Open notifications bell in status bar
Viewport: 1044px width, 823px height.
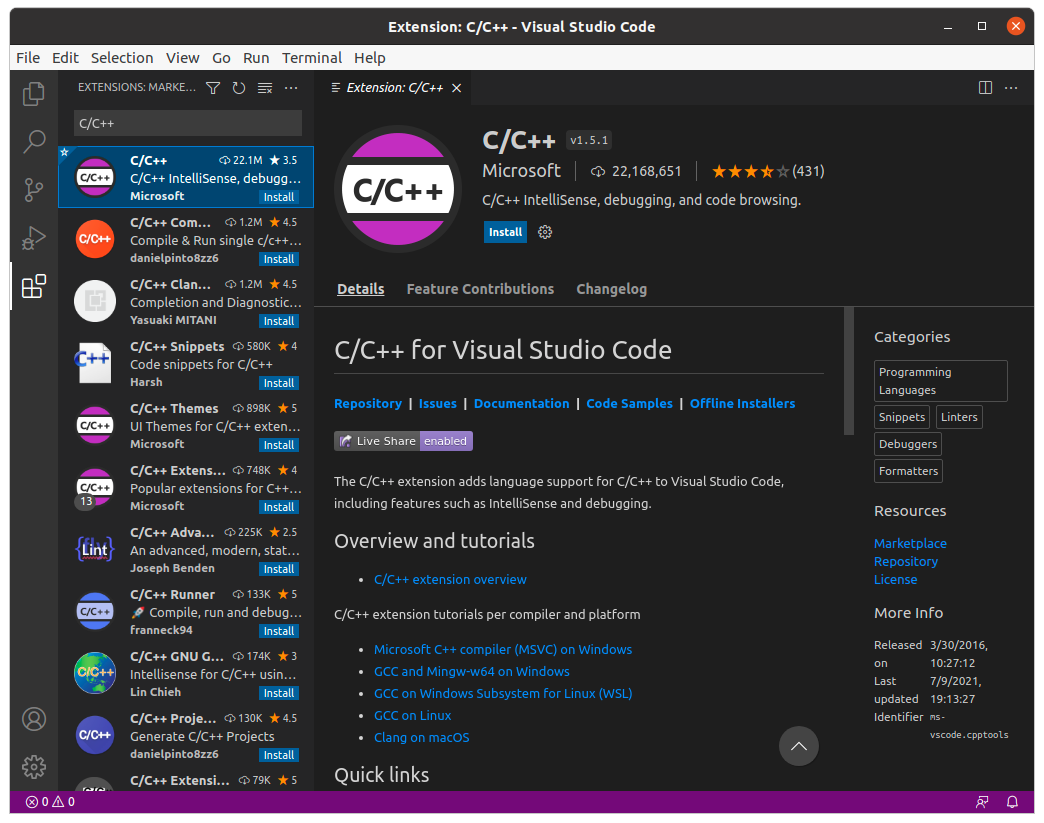(1012, 802)
